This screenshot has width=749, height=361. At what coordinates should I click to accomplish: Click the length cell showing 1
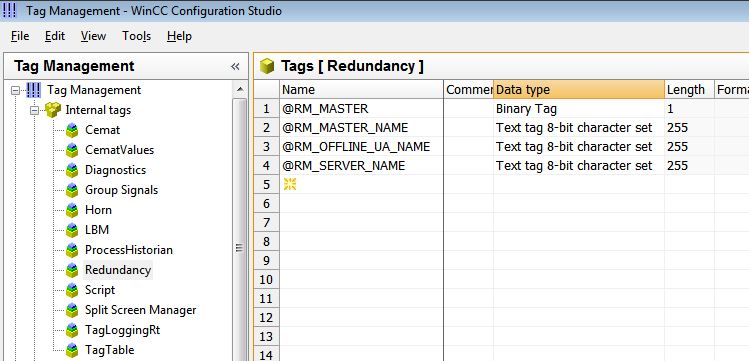click(689, 109)
